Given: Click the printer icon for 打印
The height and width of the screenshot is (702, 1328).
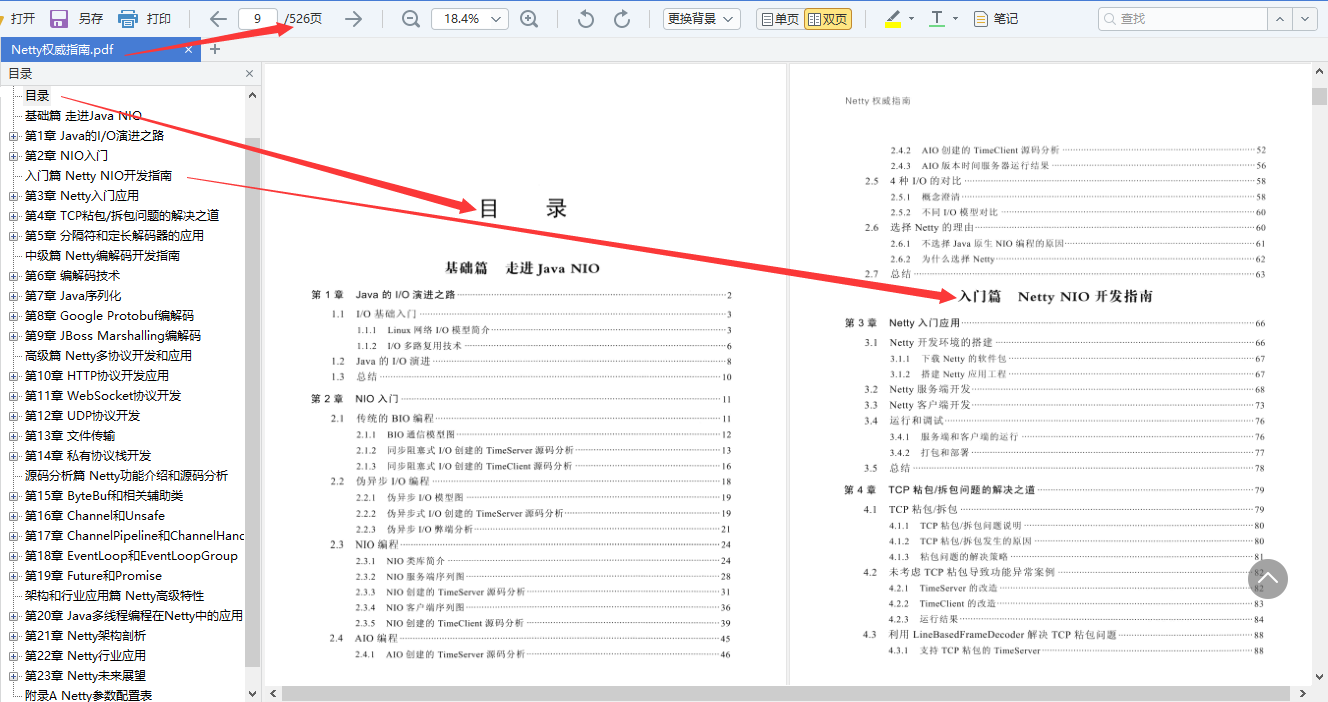Looking at the screenshot, I should (128, 18).
